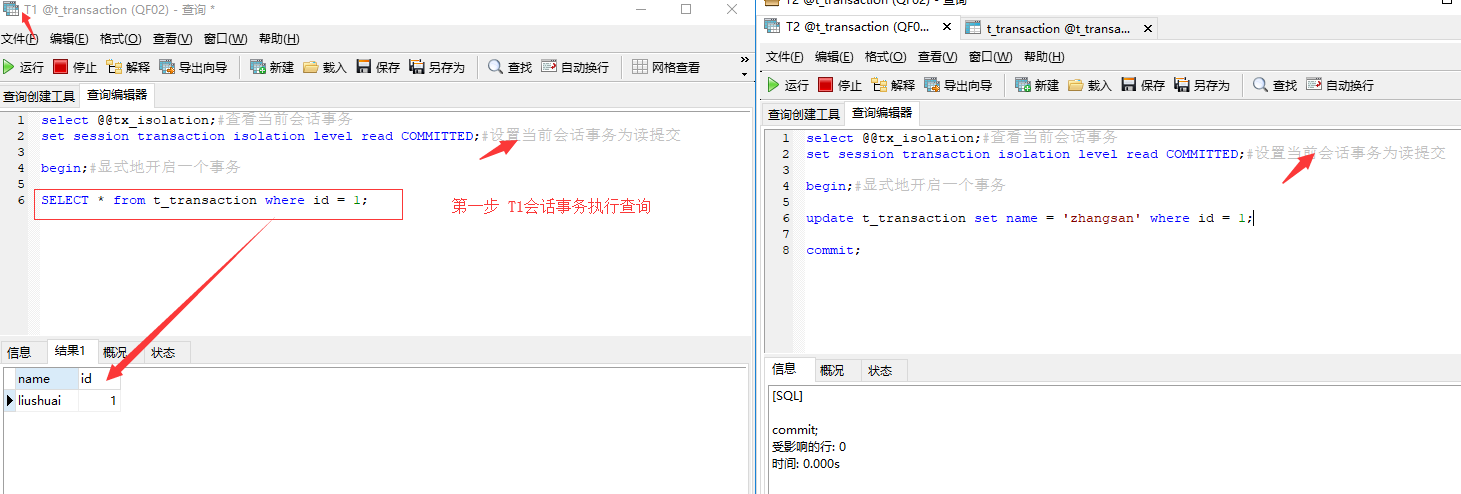Switch to Query Builder tab (查询创建工具) in T1
This screenshot has width=1461, height=494.
coord(39,97)
